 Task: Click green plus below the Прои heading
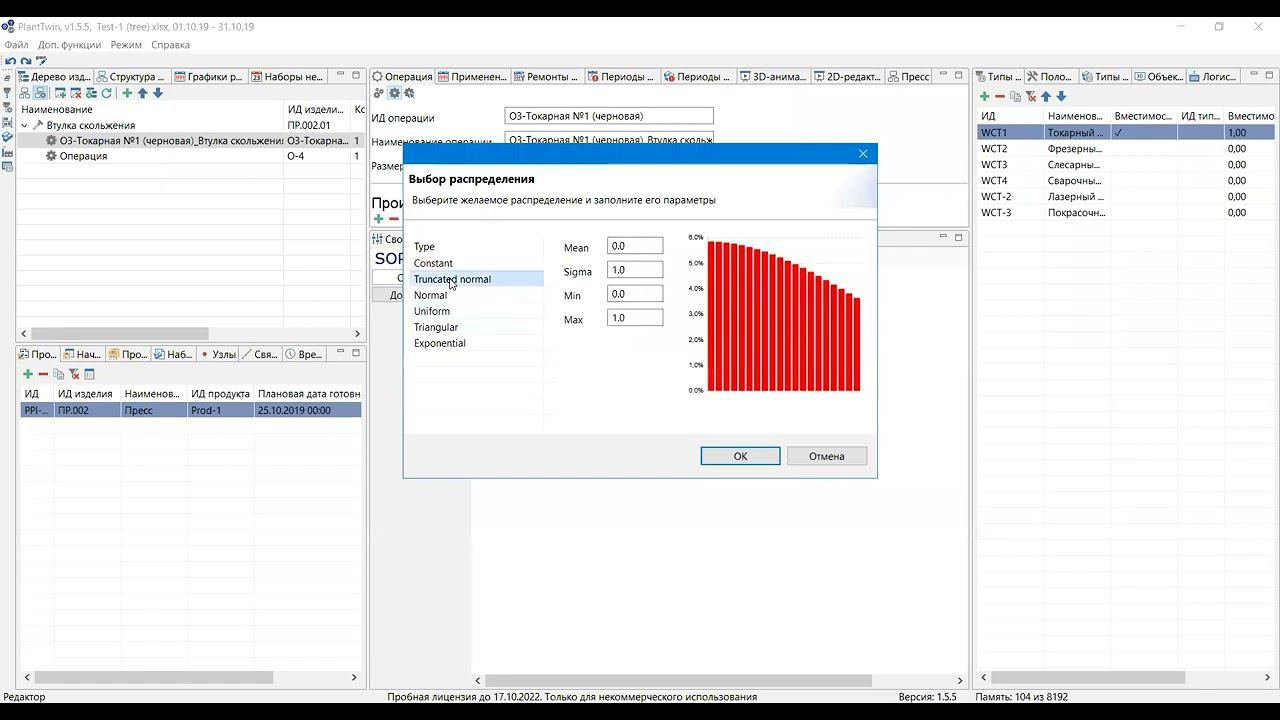coord(378,219)
